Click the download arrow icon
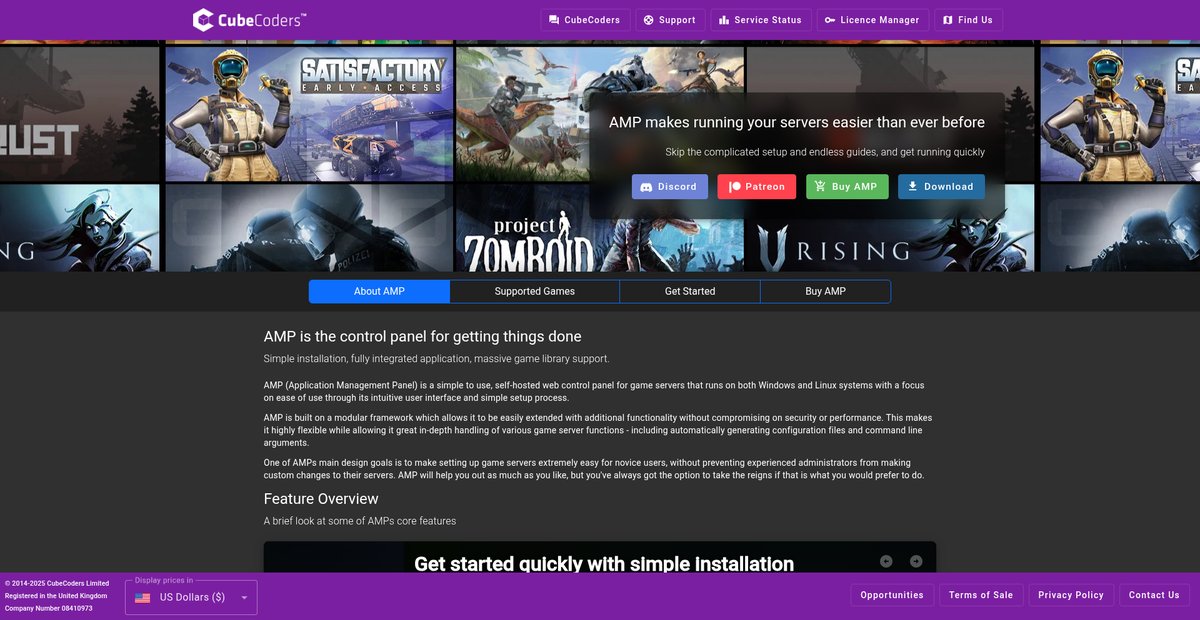1200x620 pixels. tap(912, 187)
